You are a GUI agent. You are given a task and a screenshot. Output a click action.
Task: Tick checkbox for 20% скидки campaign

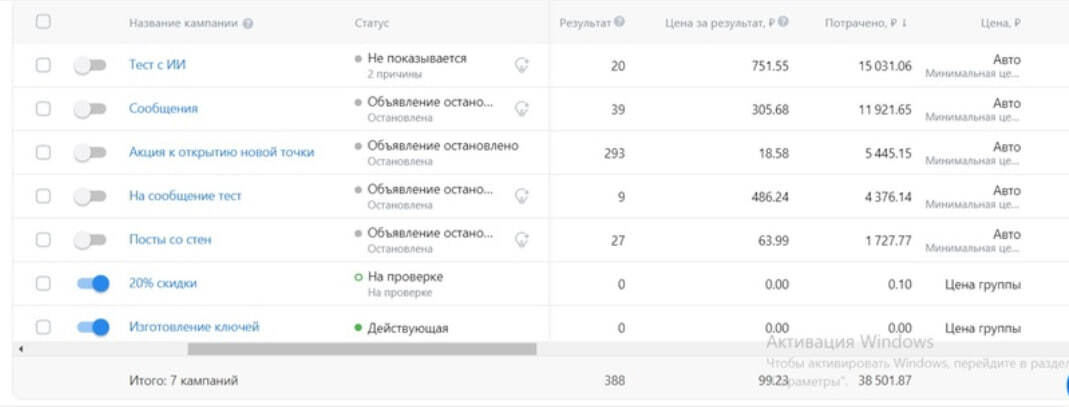coord(43,284)
